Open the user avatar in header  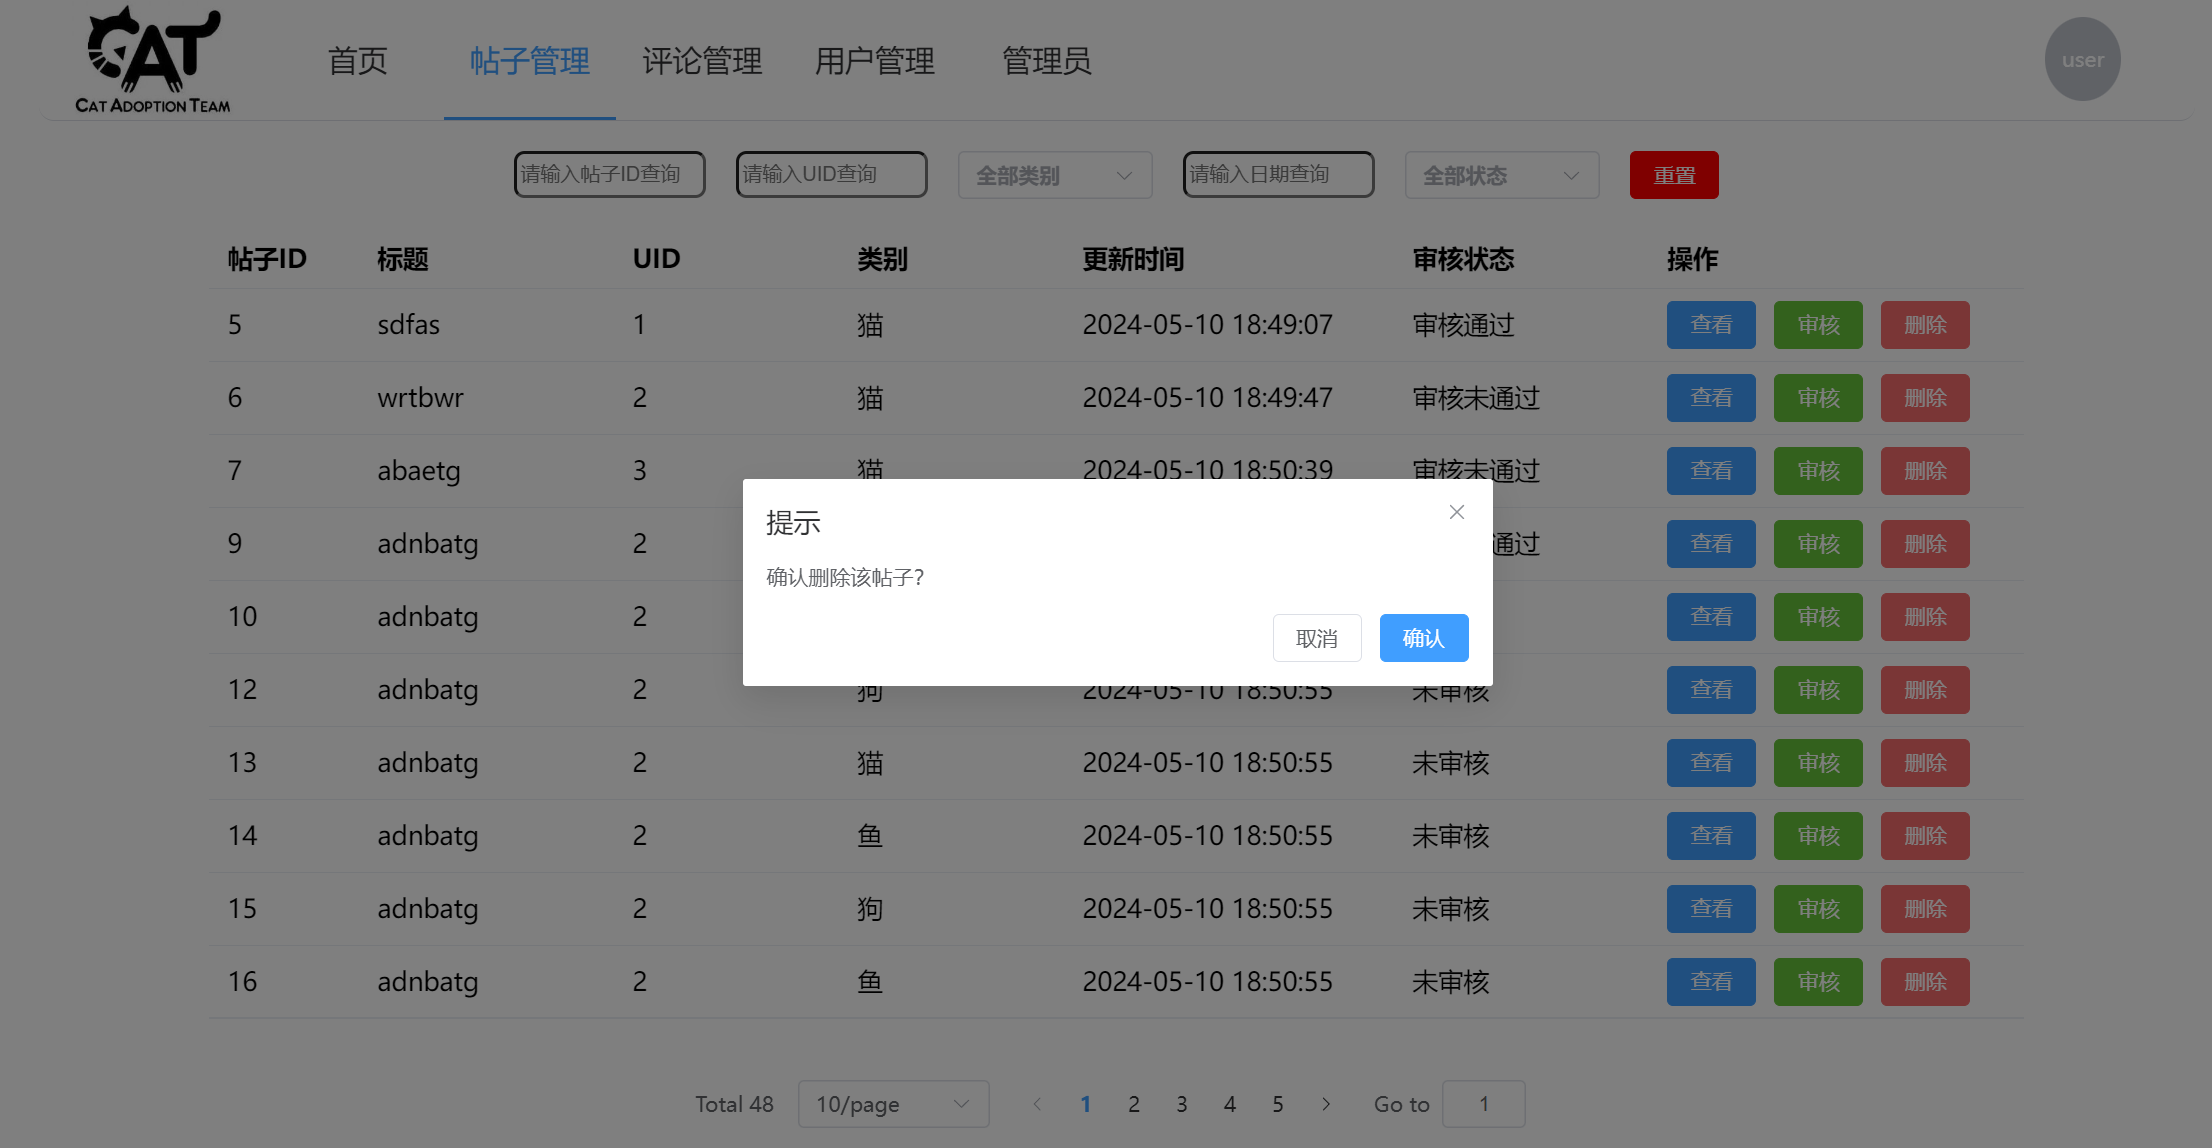2082,59
